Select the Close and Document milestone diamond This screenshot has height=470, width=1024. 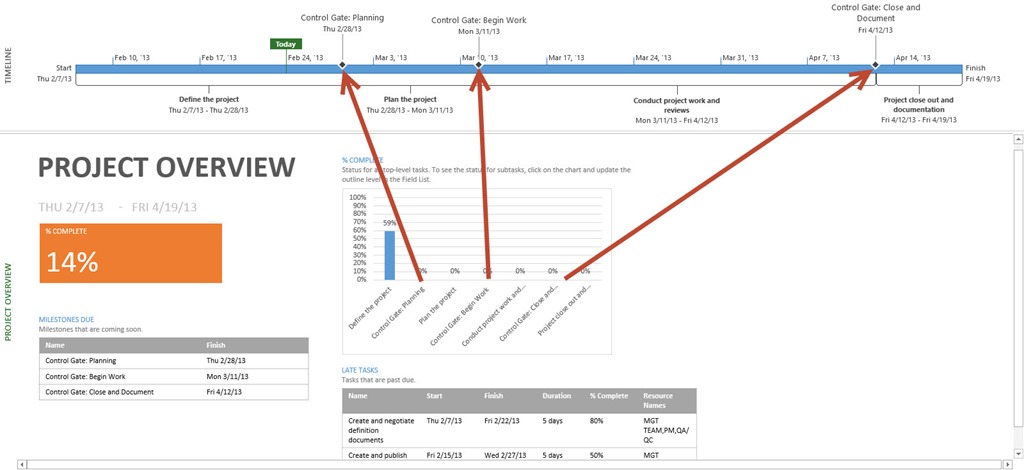point(875,66)
